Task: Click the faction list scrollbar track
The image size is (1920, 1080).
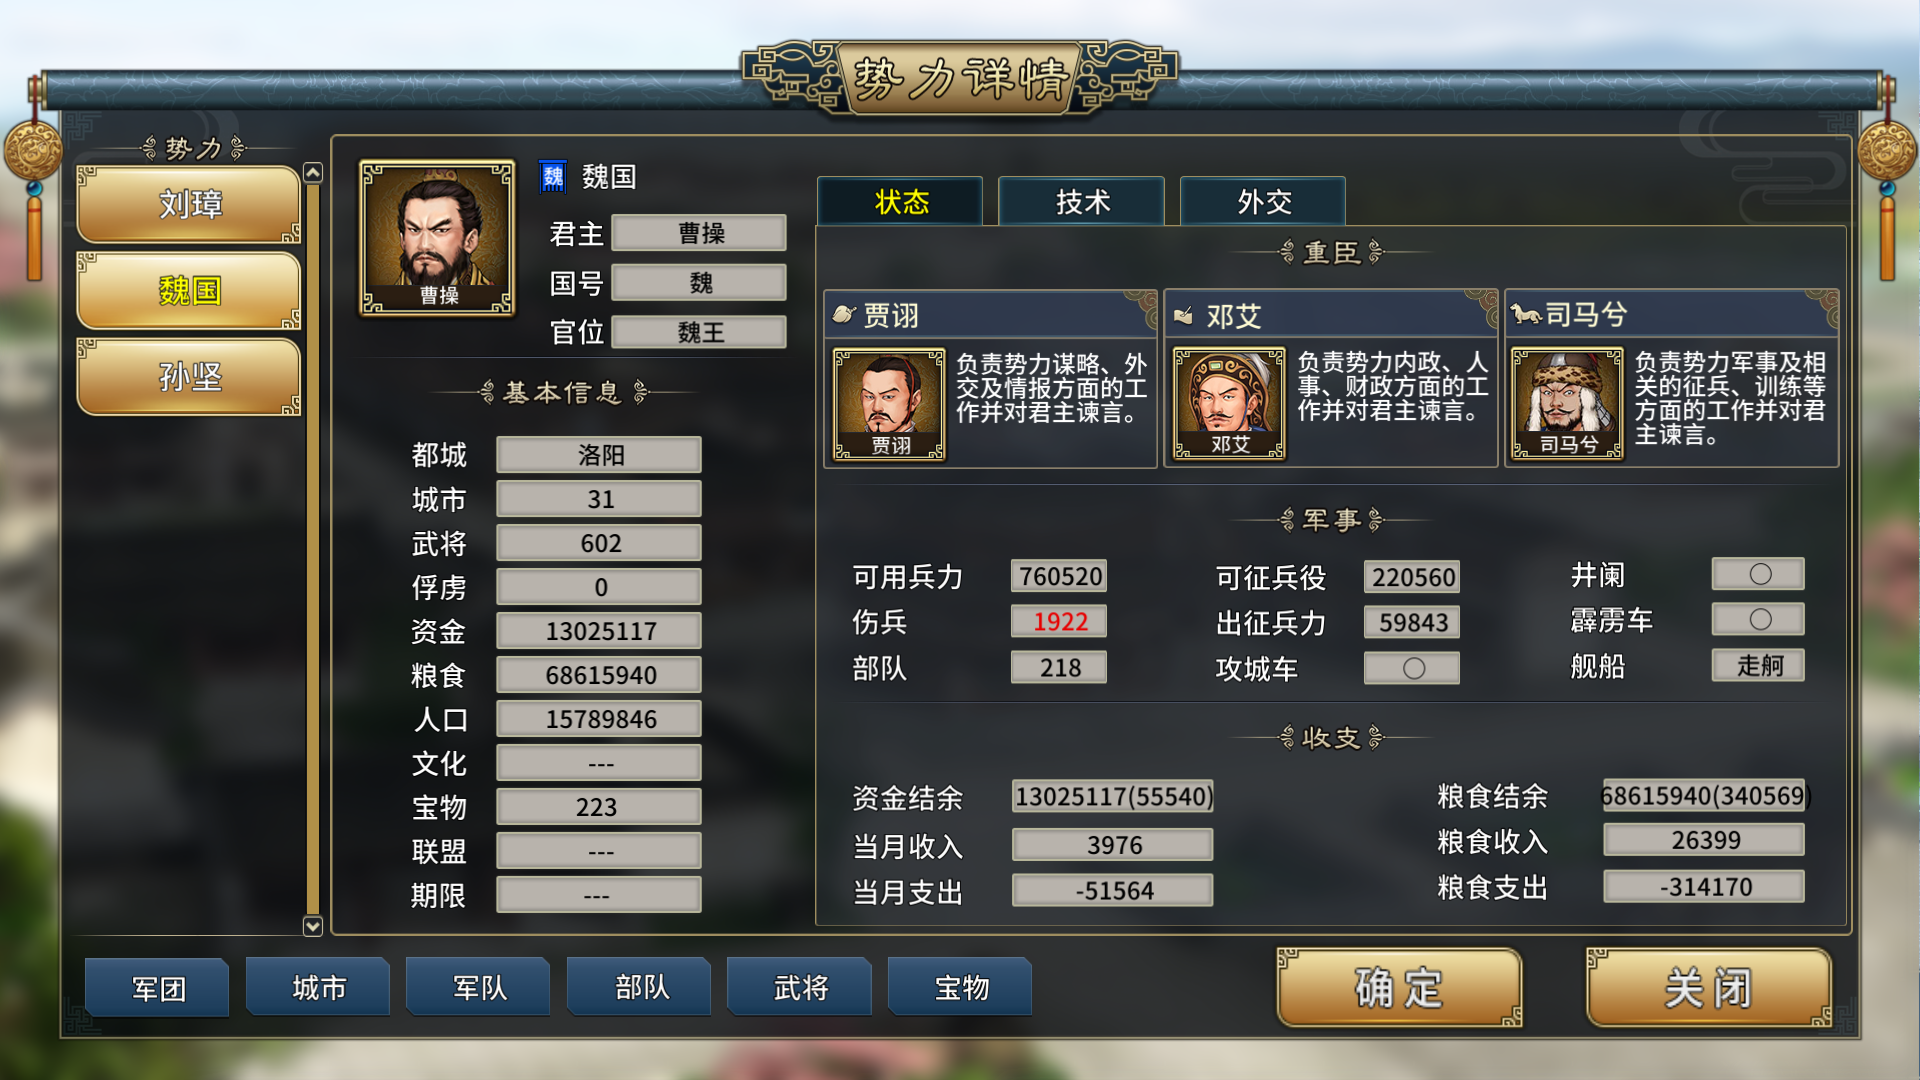Action: (313, 550)
